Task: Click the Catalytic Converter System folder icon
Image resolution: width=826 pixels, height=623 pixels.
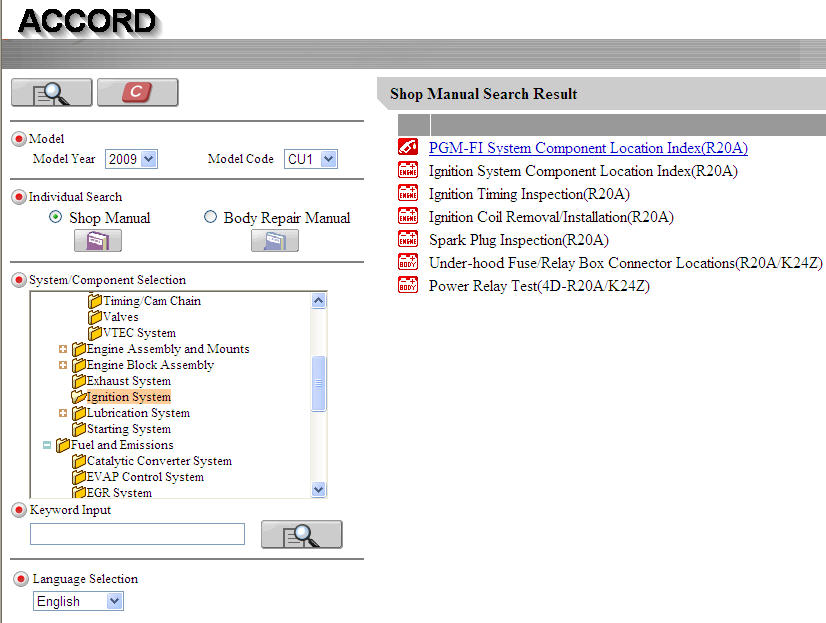Action: 79,461
